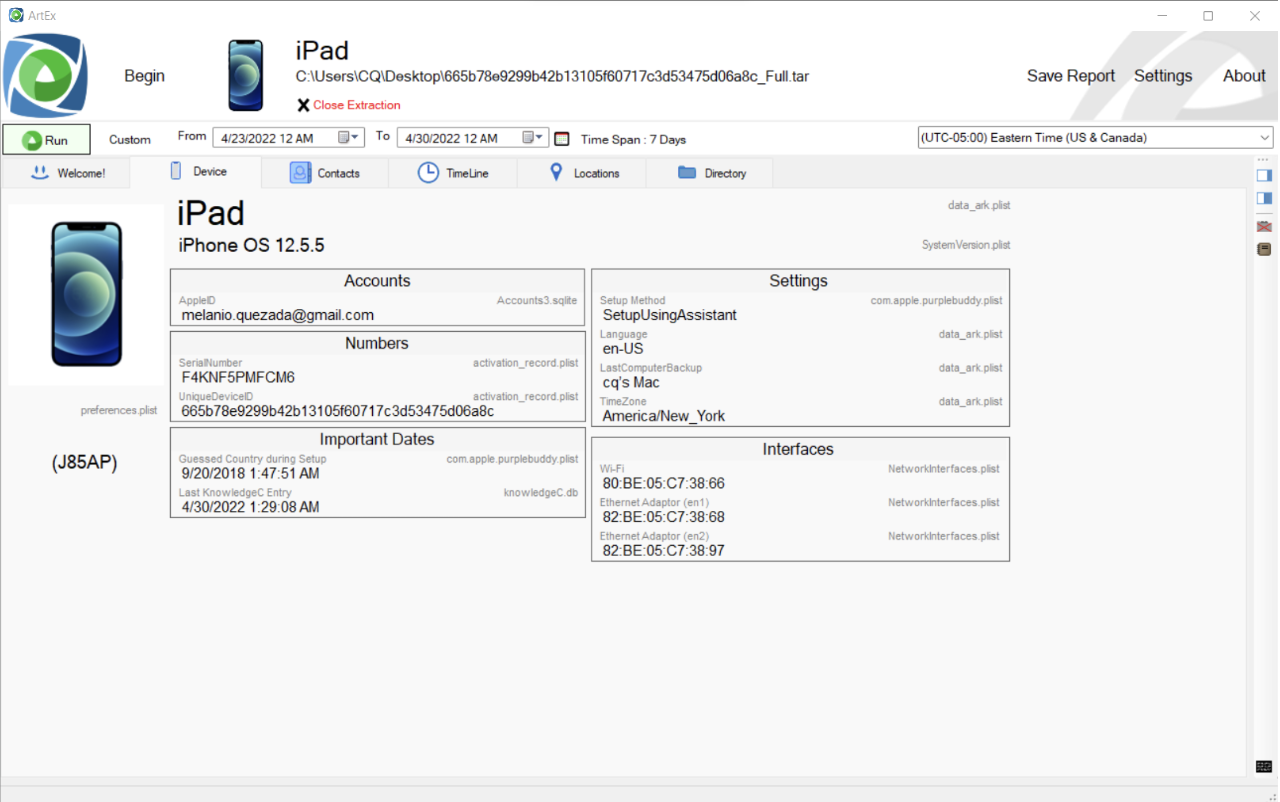This screenshot has height=802, width=1280.
Task: Open the To date picker dropdown
Action: tap(534, 138)
